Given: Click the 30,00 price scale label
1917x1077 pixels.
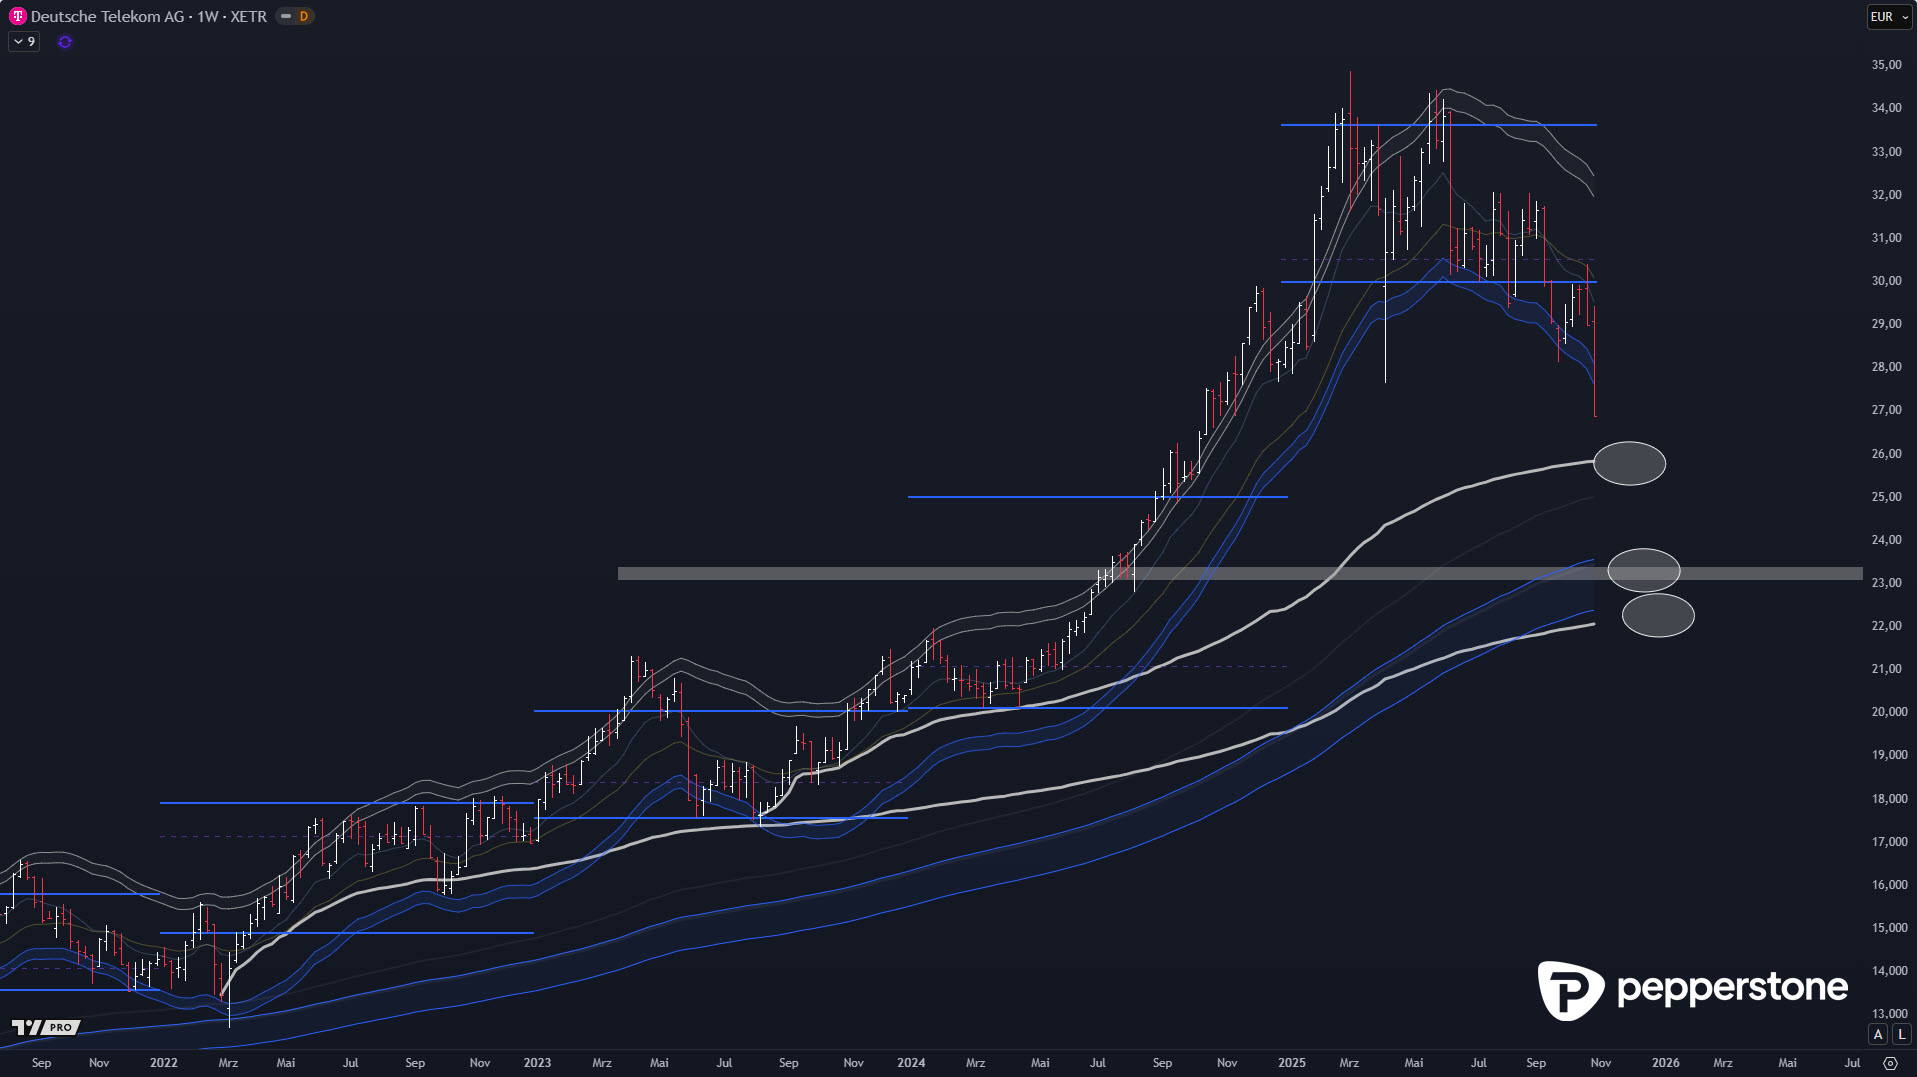Looking at the screenshot, I should pyautogui.click(x=1886, y=281).
